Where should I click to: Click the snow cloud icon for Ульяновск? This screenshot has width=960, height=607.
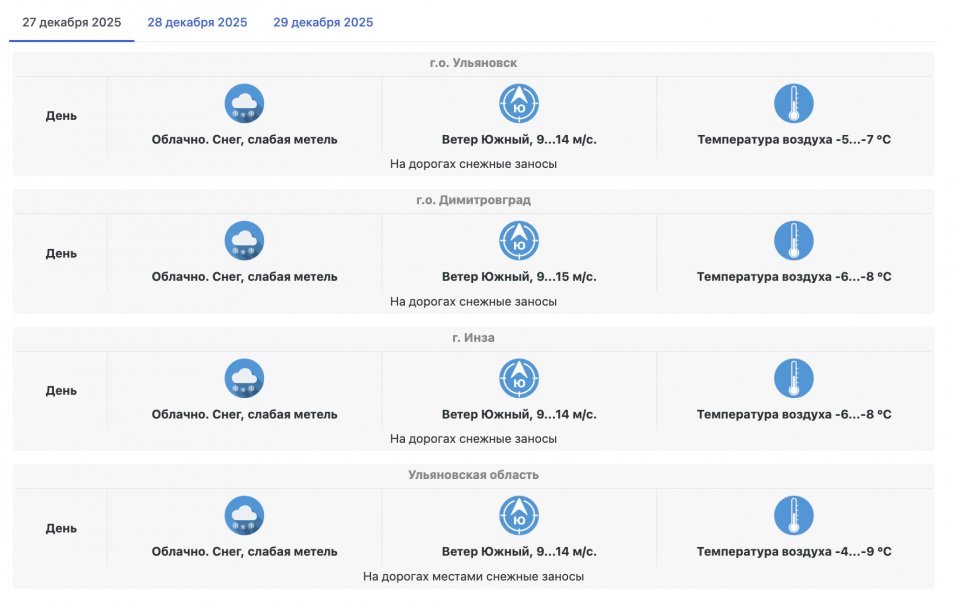(x=244, y=104)
